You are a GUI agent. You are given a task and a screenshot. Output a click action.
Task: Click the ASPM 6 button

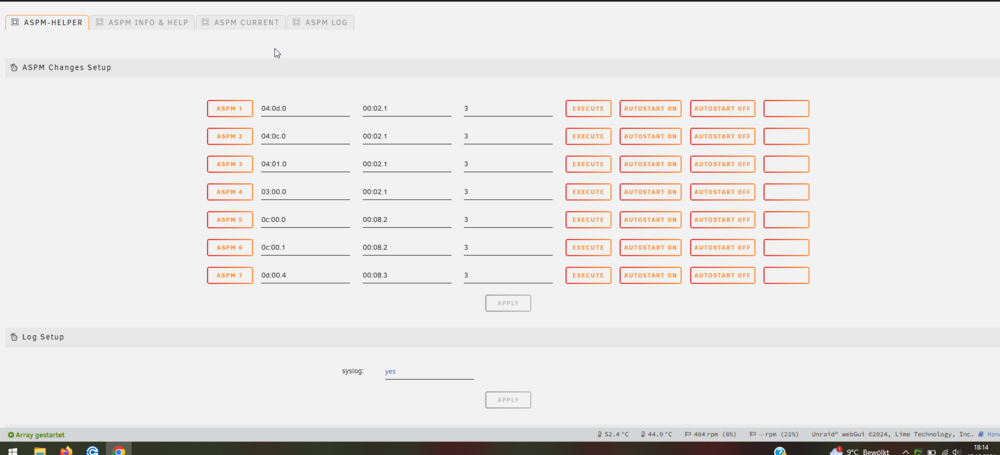(230, 248)
